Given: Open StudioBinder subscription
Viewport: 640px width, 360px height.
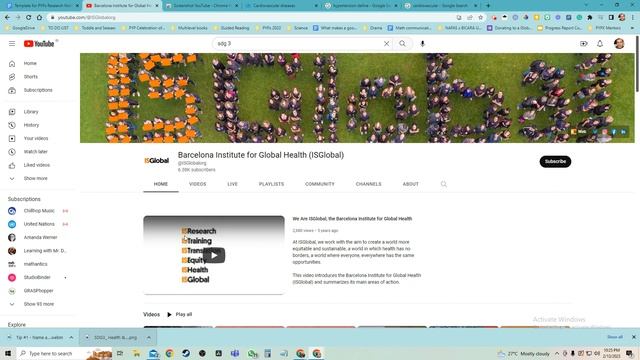Looking at the screenshot, I should coord(37,277).
